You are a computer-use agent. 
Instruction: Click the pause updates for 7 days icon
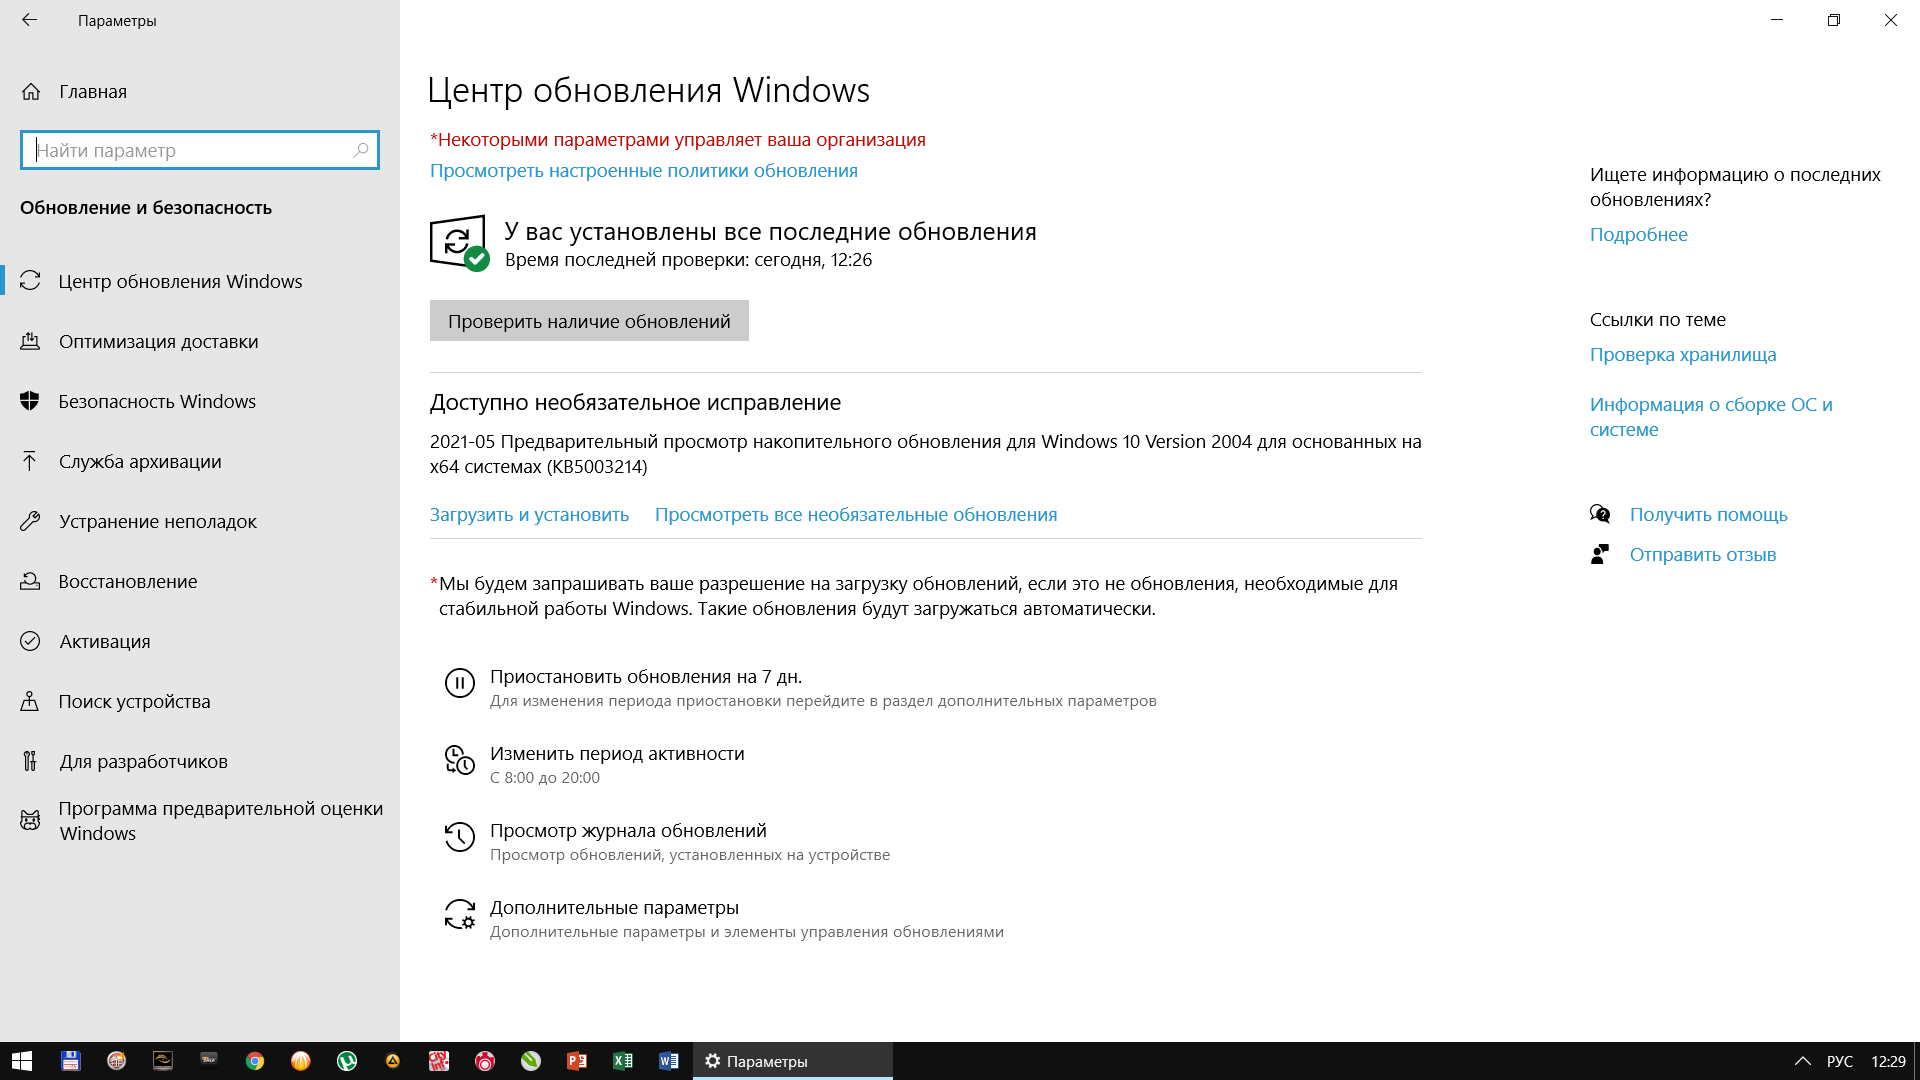(x=459, y=684)
